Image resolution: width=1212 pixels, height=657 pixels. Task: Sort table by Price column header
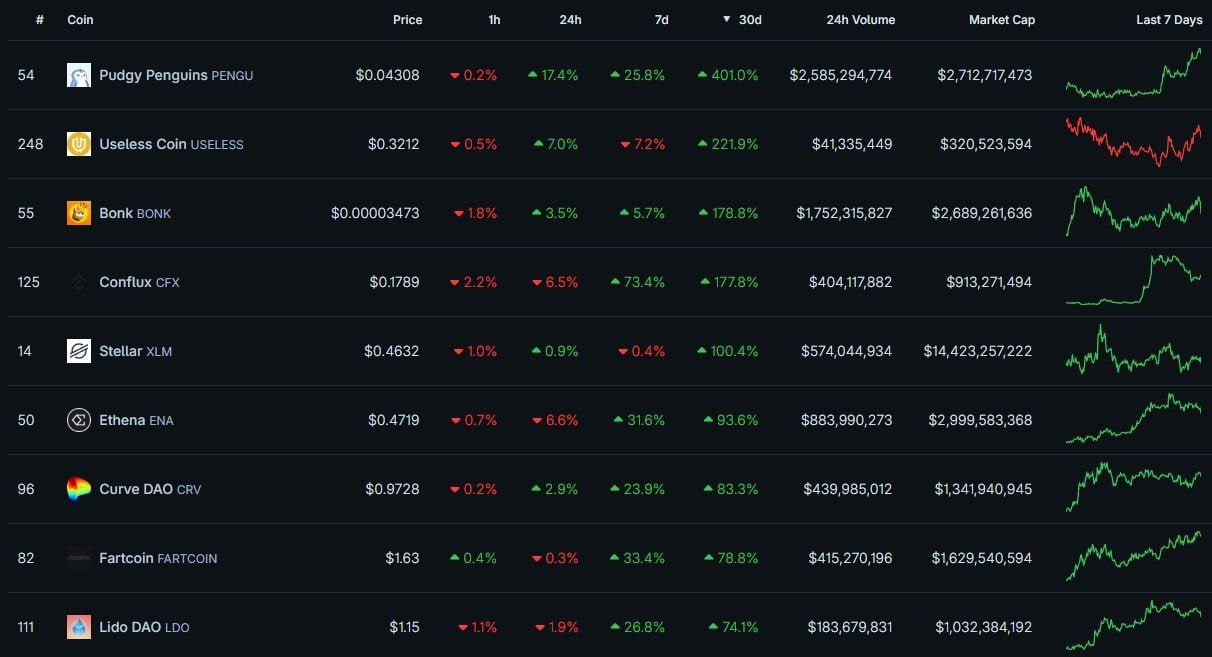(407, 20)
